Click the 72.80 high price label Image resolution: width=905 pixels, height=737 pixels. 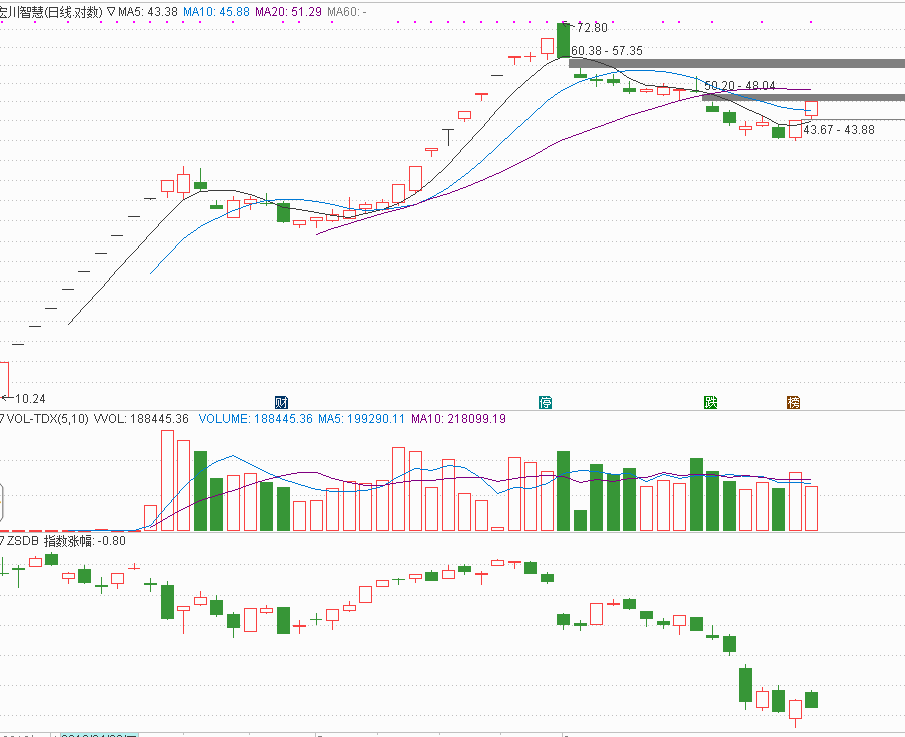tap(592, 28)
